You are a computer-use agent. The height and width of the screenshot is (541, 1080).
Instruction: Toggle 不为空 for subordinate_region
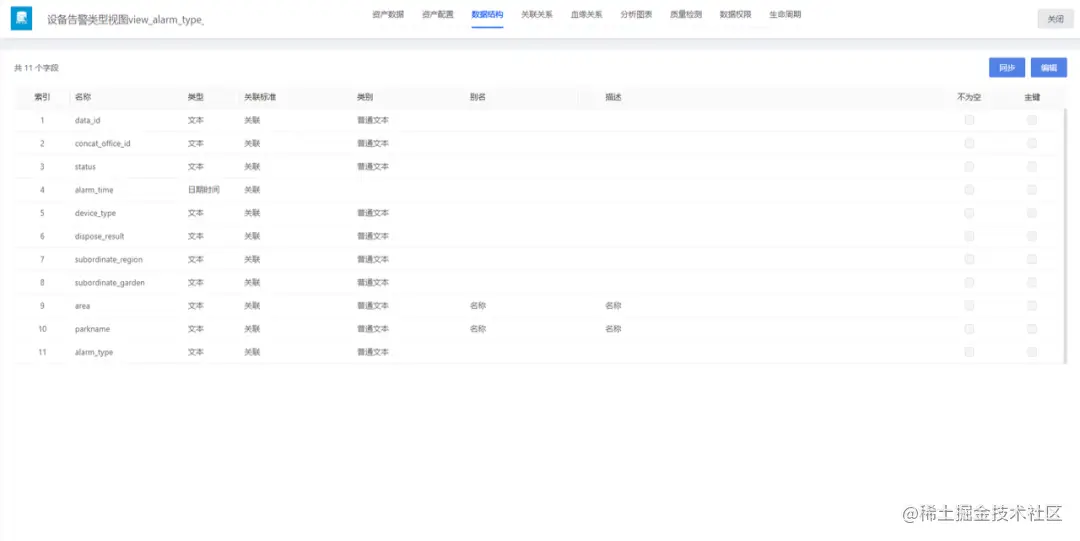[969, 259]
